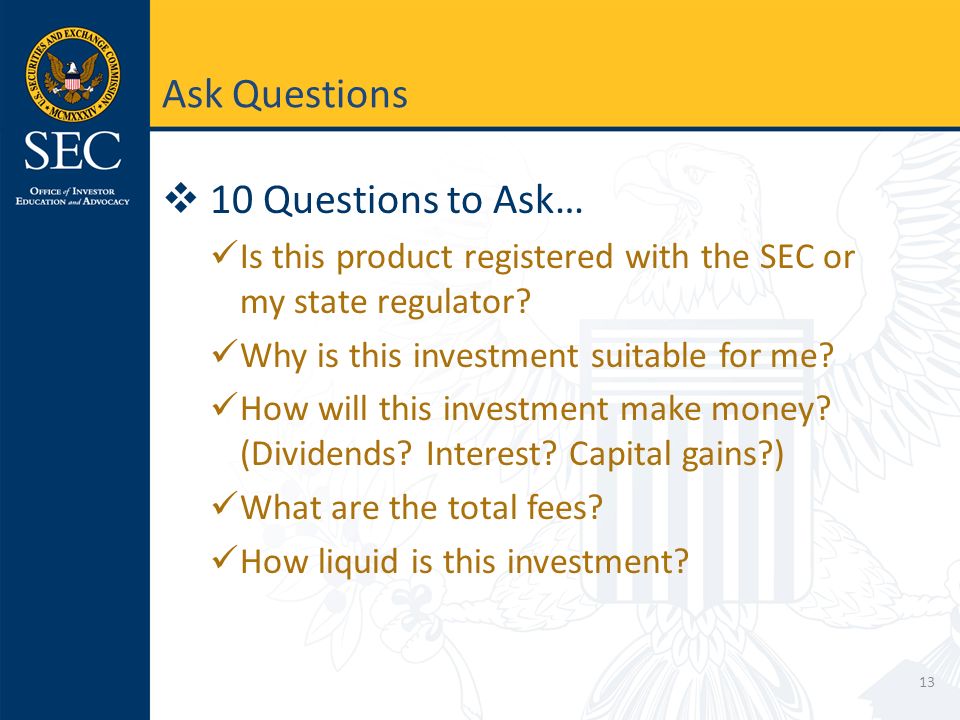Click 'How liquid is this investment?' text
960x720 pixels.
(x=465, y=561)
